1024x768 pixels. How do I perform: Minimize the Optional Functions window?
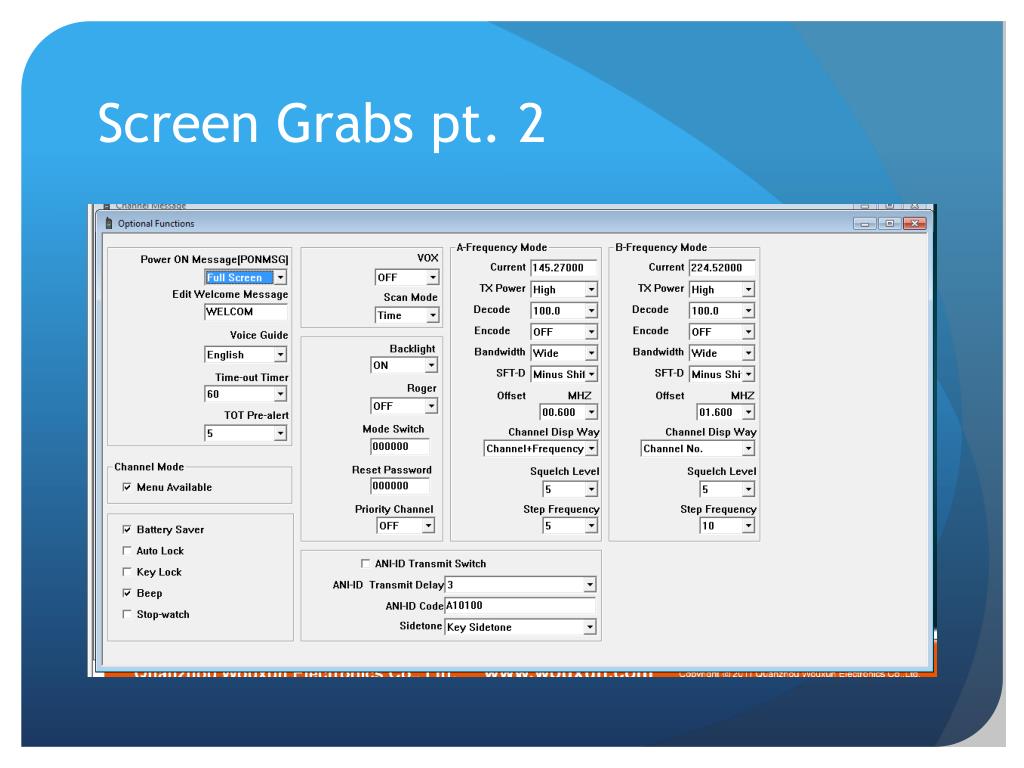pos(865,223)
